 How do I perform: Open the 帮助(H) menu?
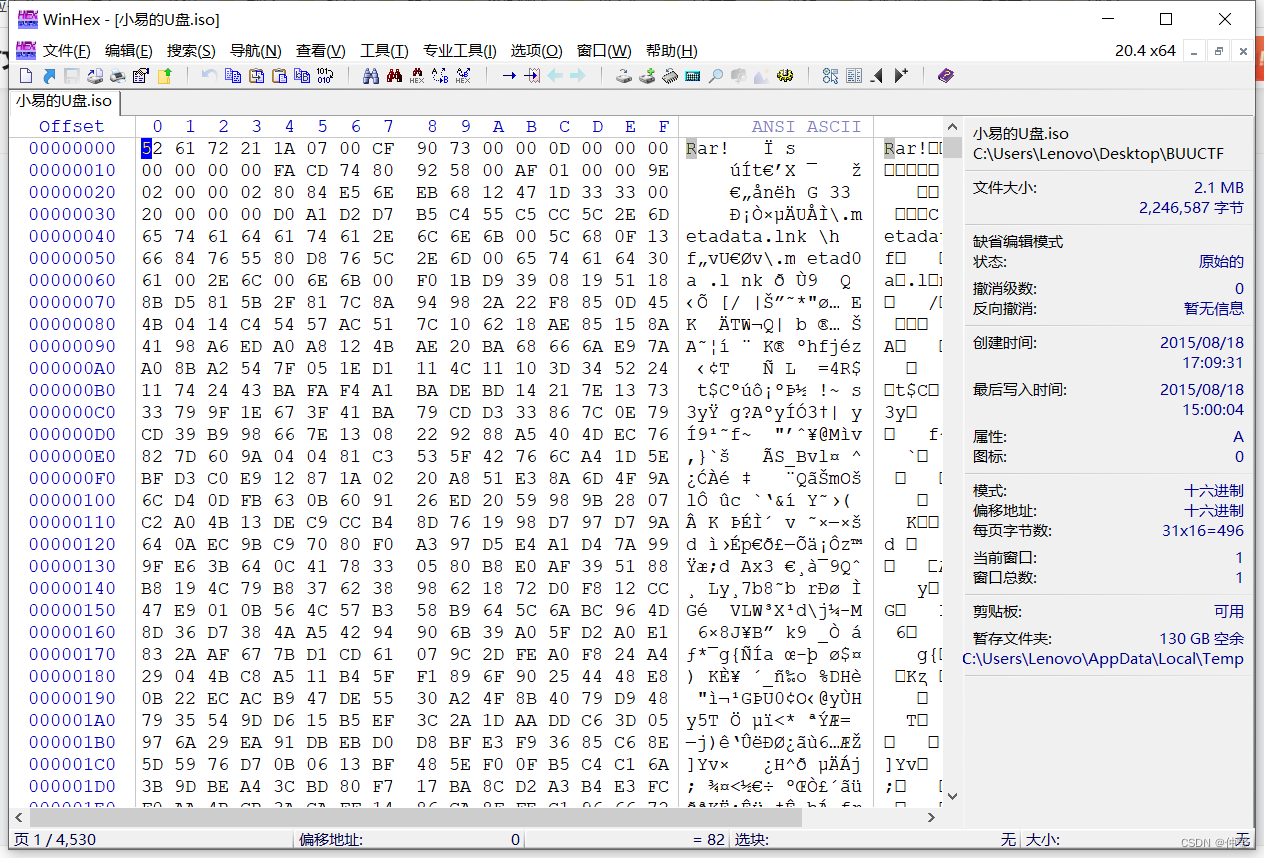click(672, 51)
